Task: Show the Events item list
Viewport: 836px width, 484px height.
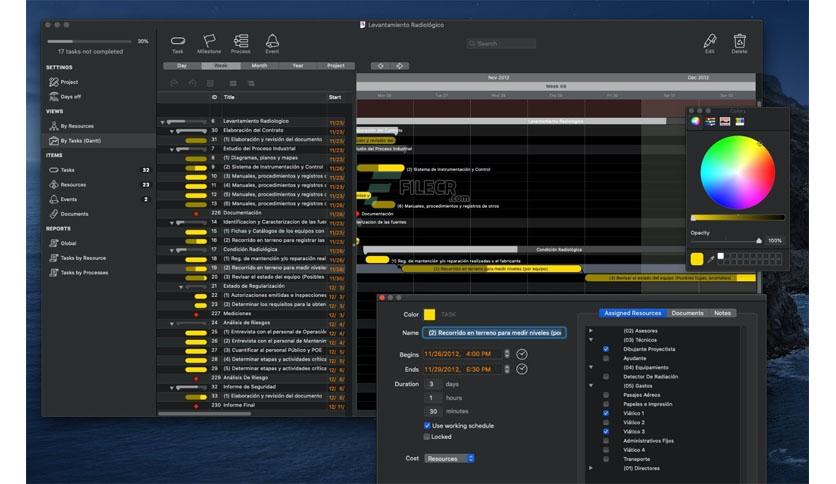Action: click(x=63, y=199)
